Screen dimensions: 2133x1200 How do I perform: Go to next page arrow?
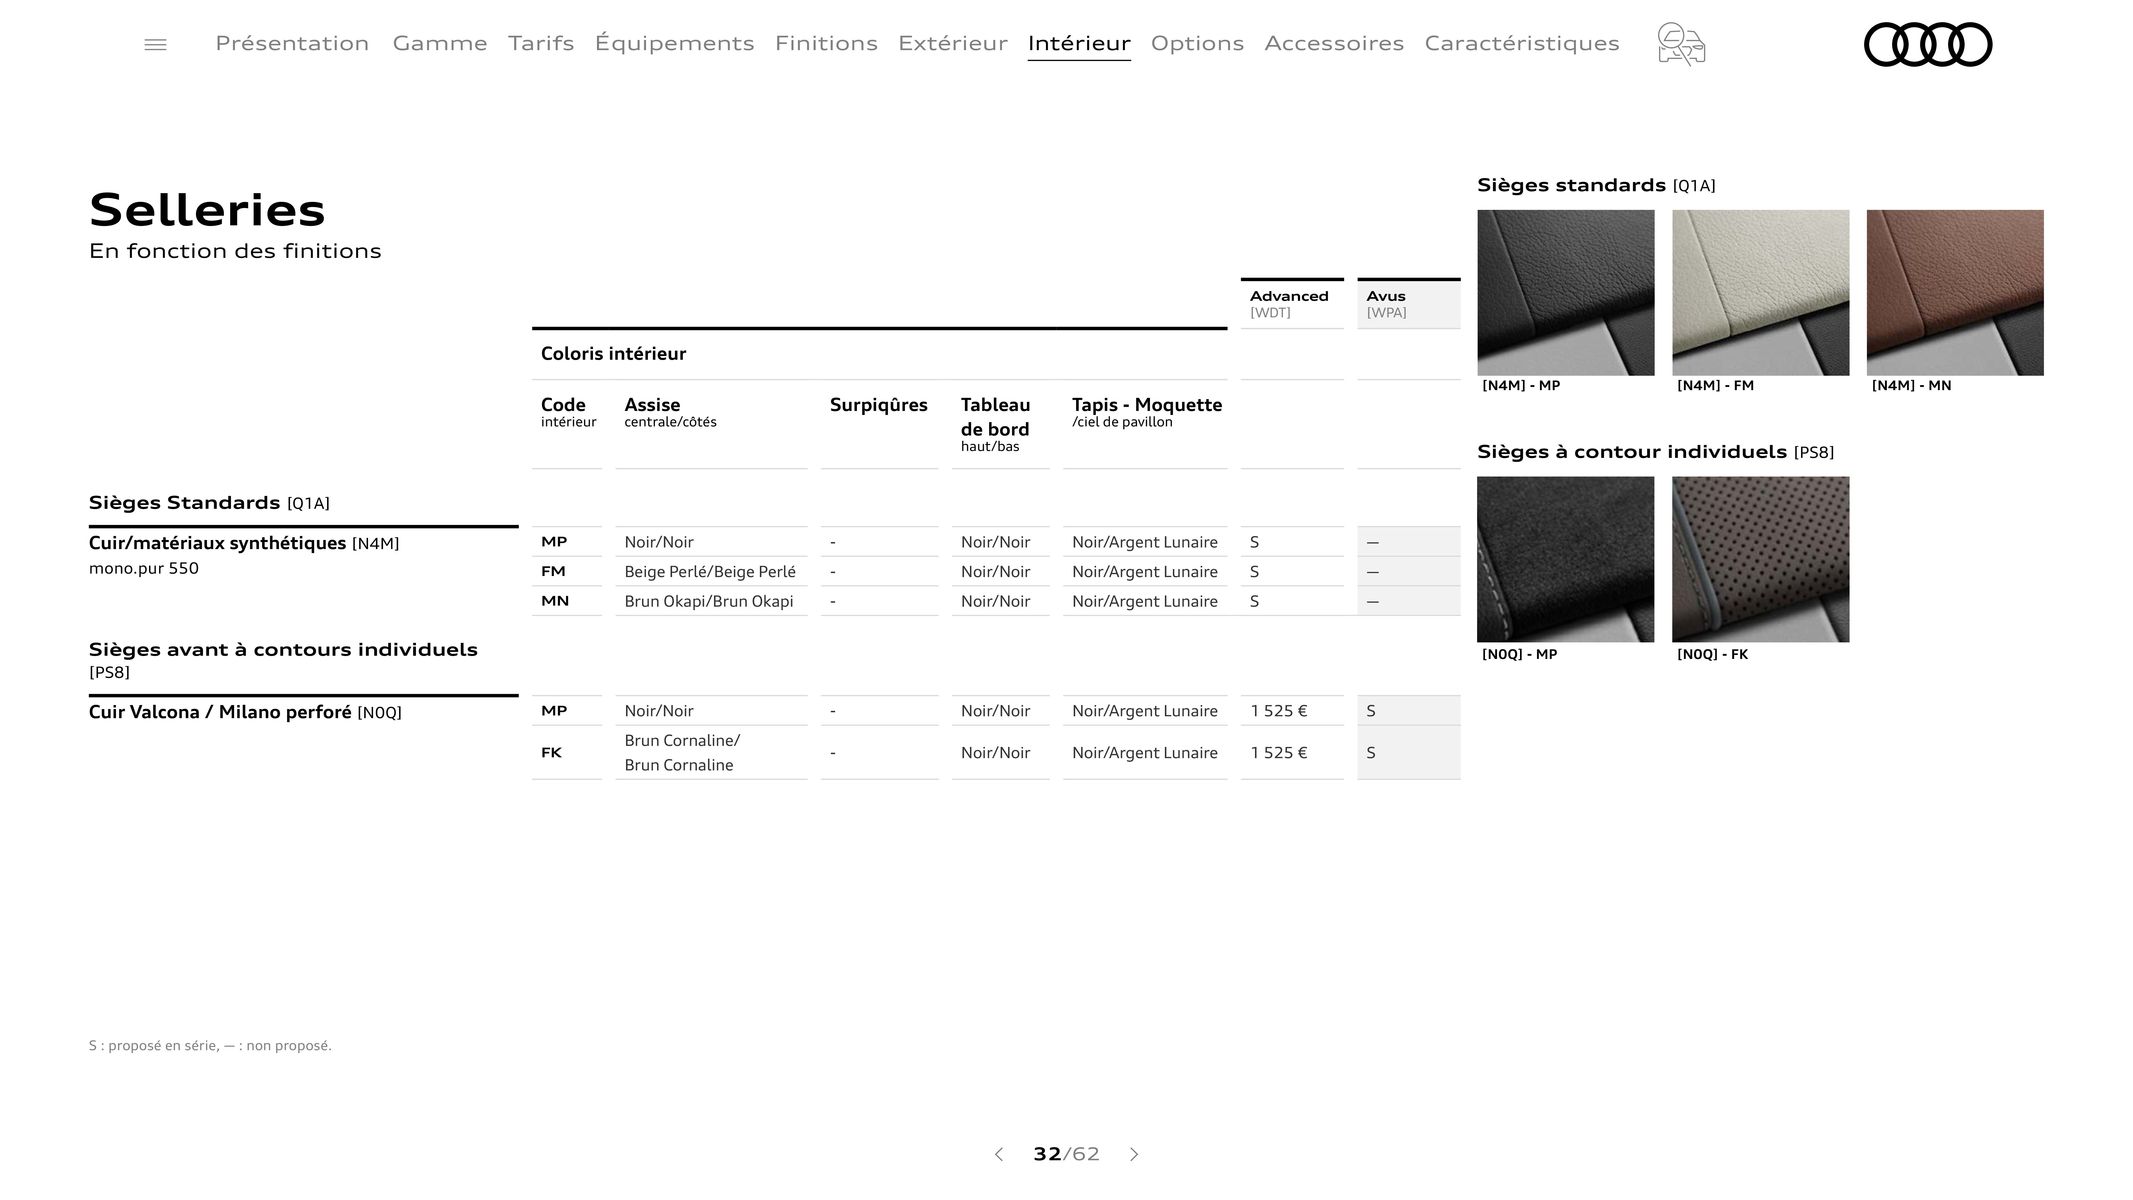coord(1134,1154)
